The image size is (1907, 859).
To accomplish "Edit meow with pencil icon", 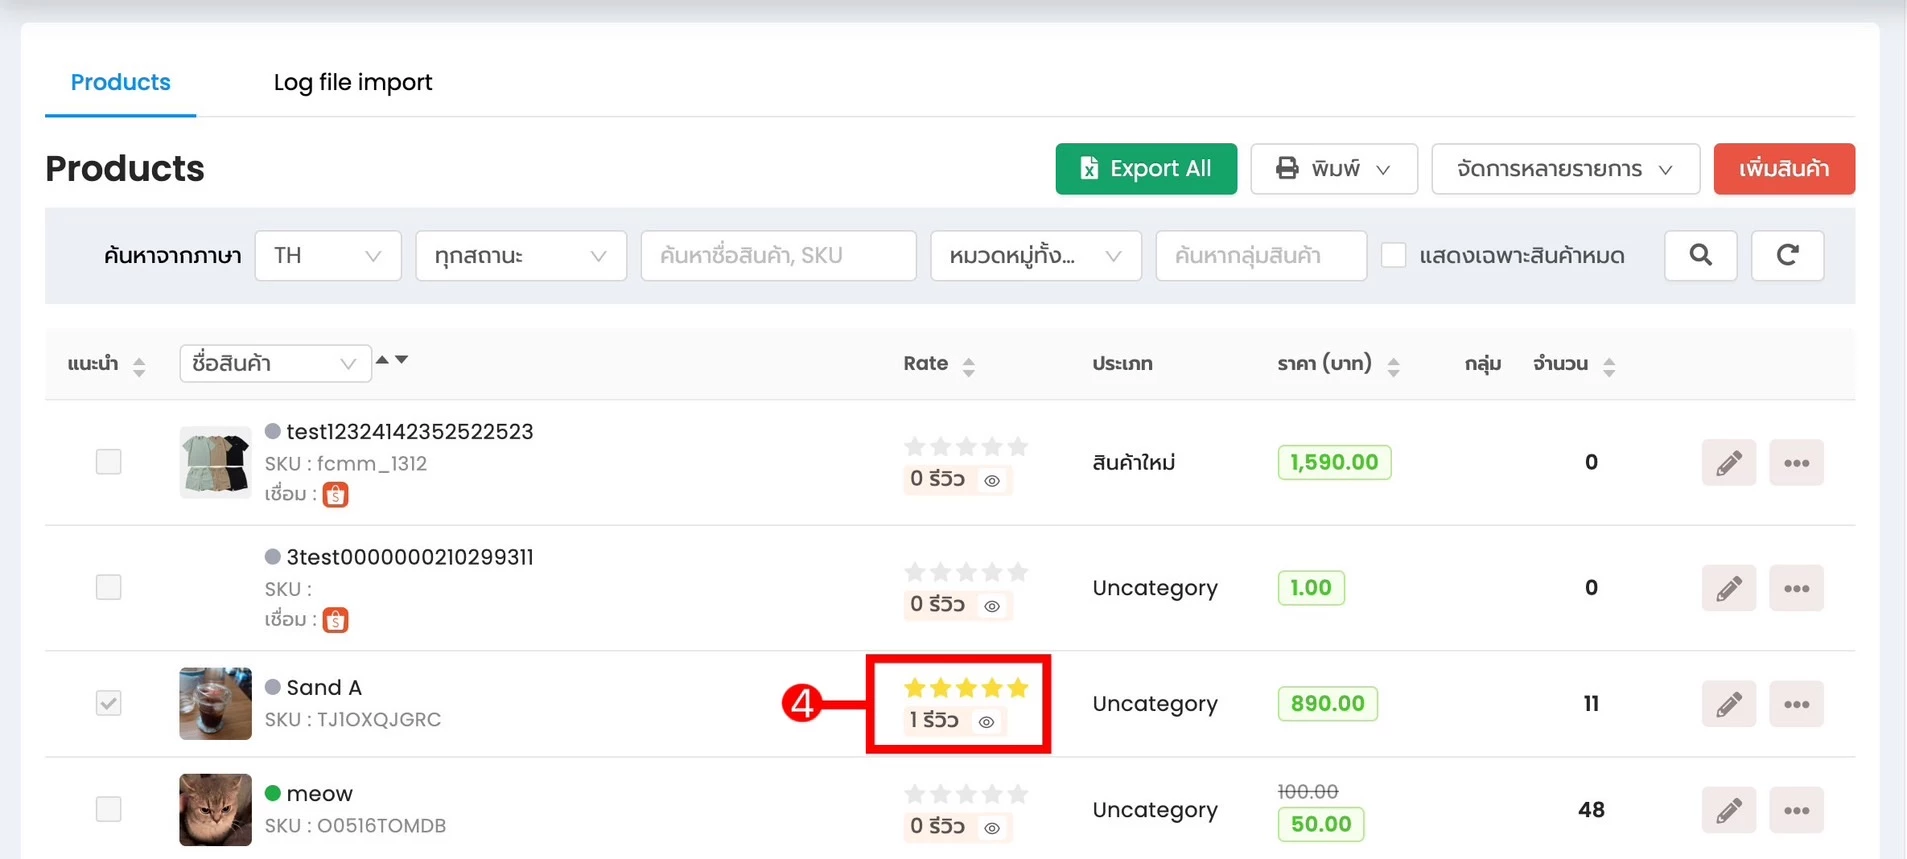I will [x=1728, y=809].
